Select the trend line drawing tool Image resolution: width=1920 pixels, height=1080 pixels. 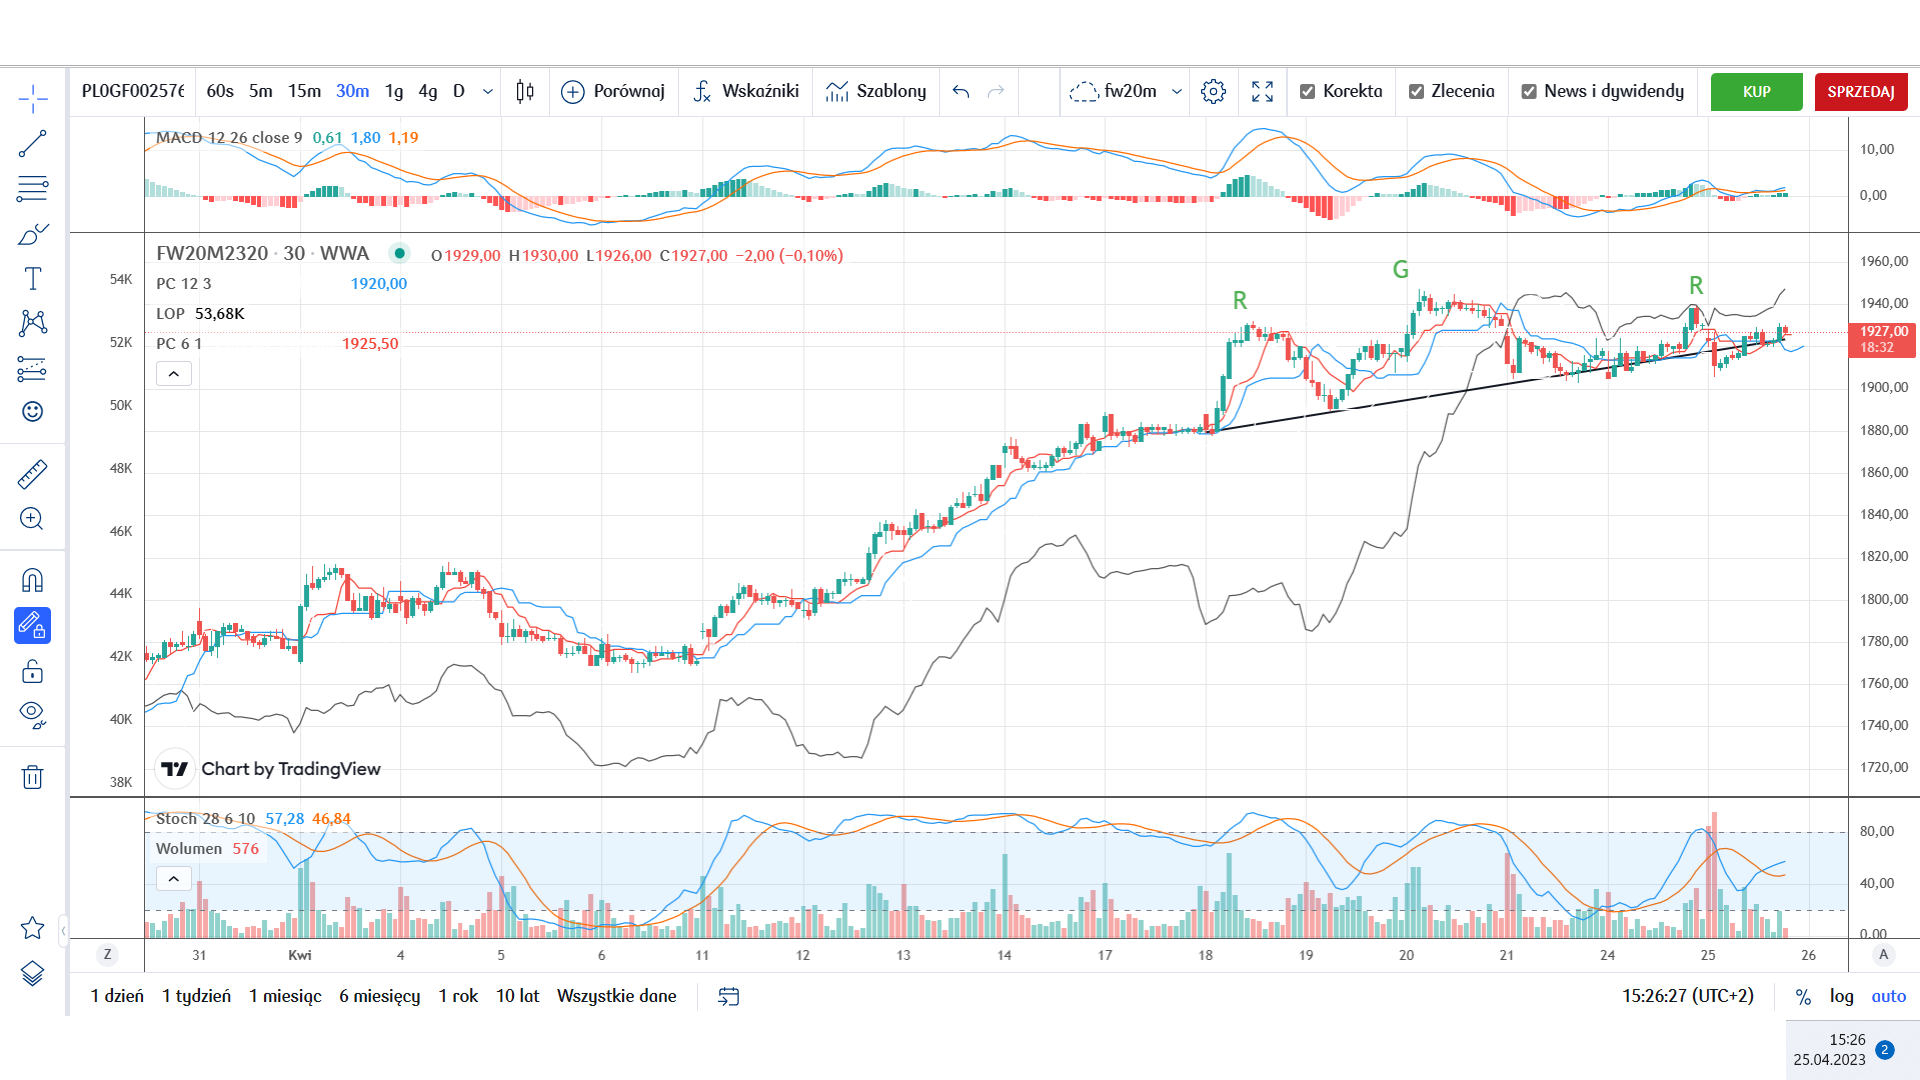coord(33,144)
